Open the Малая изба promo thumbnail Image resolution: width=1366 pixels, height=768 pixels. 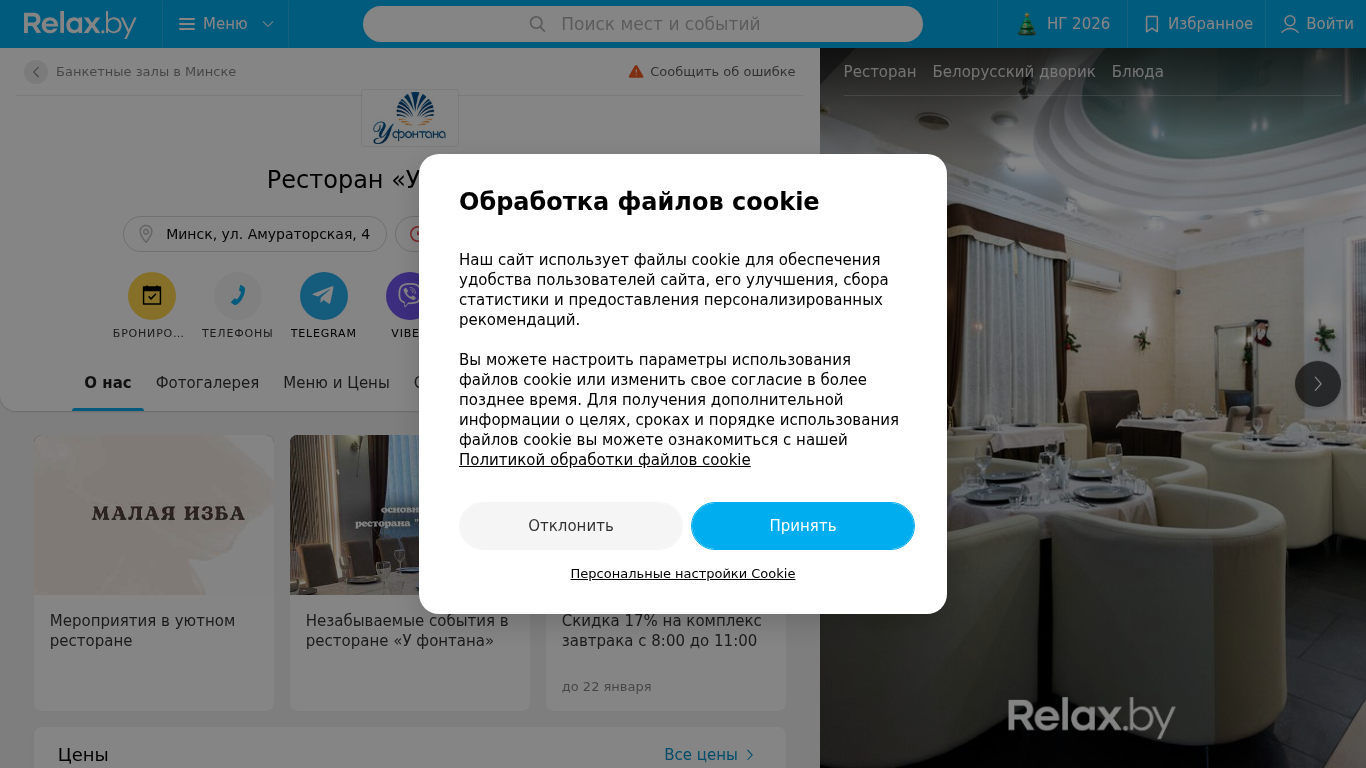(154, 515)
